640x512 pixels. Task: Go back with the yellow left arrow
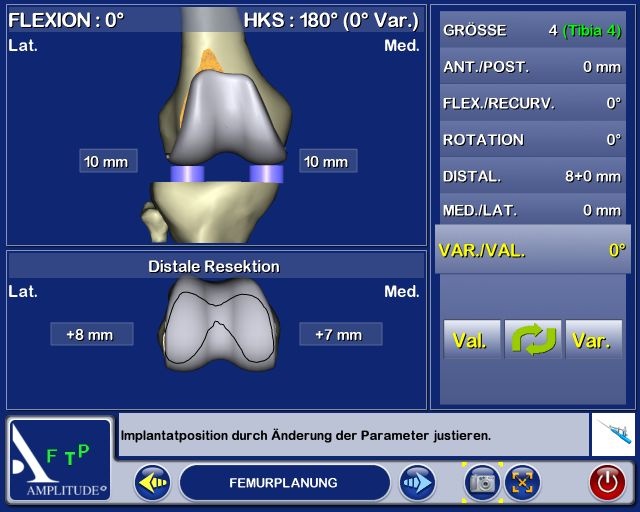(153, 483)
